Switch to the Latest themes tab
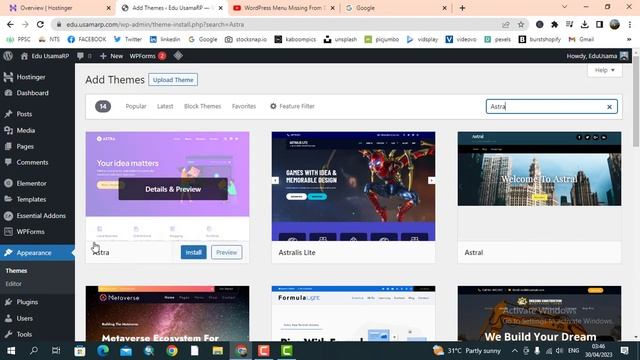The image size is (640, 360). click(x=165, y=106)
